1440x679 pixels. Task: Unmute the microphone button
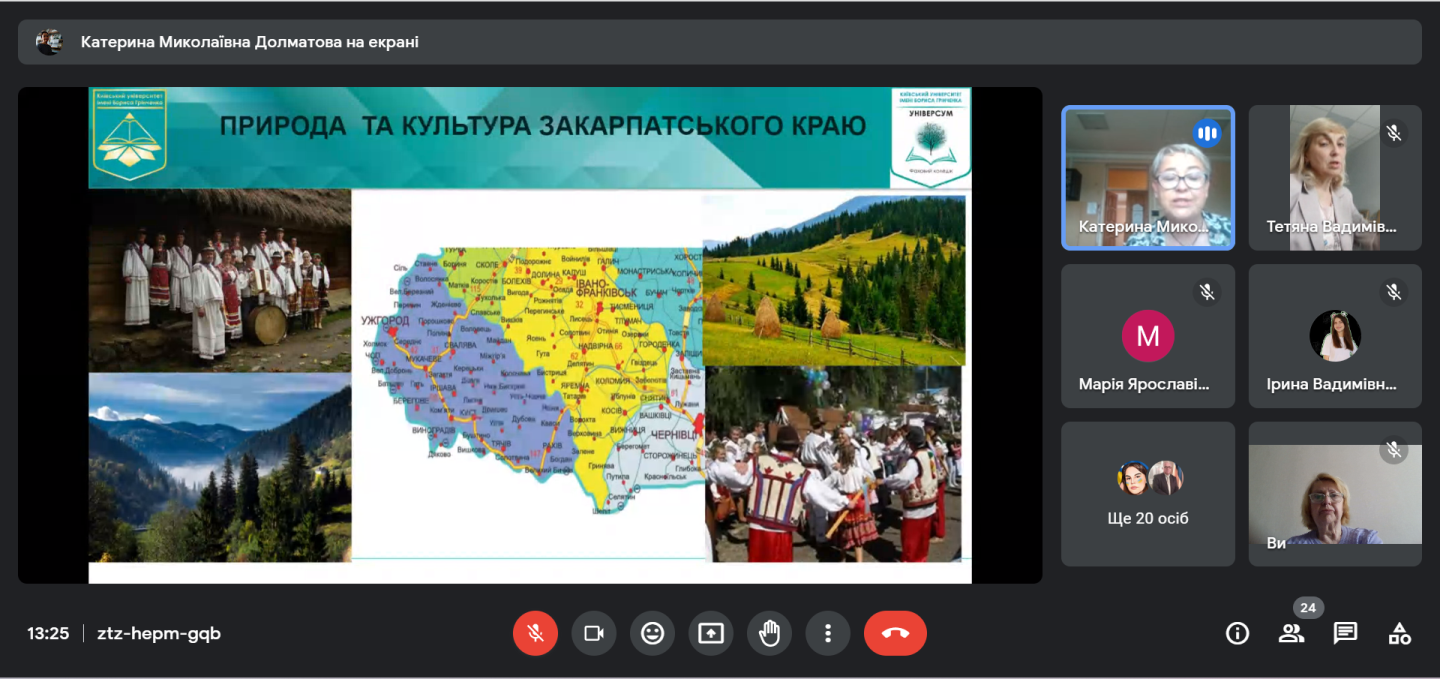[535, 633]
